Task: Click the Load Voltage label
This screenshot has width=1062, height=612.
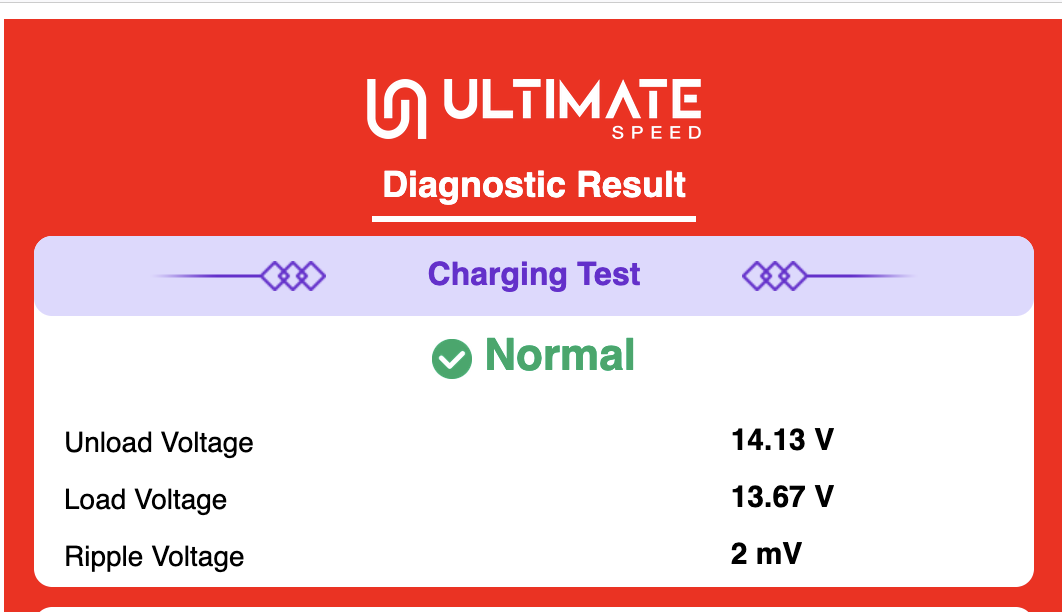Action: [146, 500]
